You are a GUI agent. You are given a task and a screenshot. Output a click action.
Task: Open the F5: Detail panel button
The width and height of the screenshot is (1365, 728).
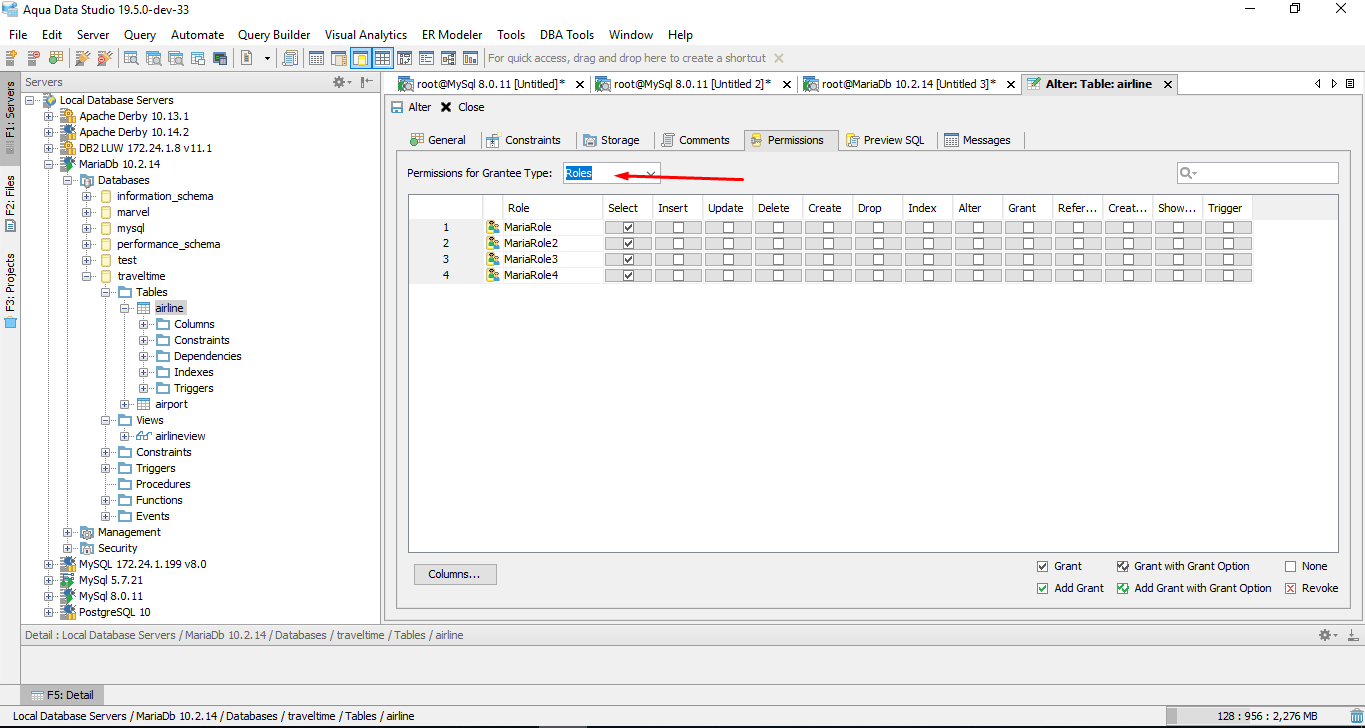point(62,695)
